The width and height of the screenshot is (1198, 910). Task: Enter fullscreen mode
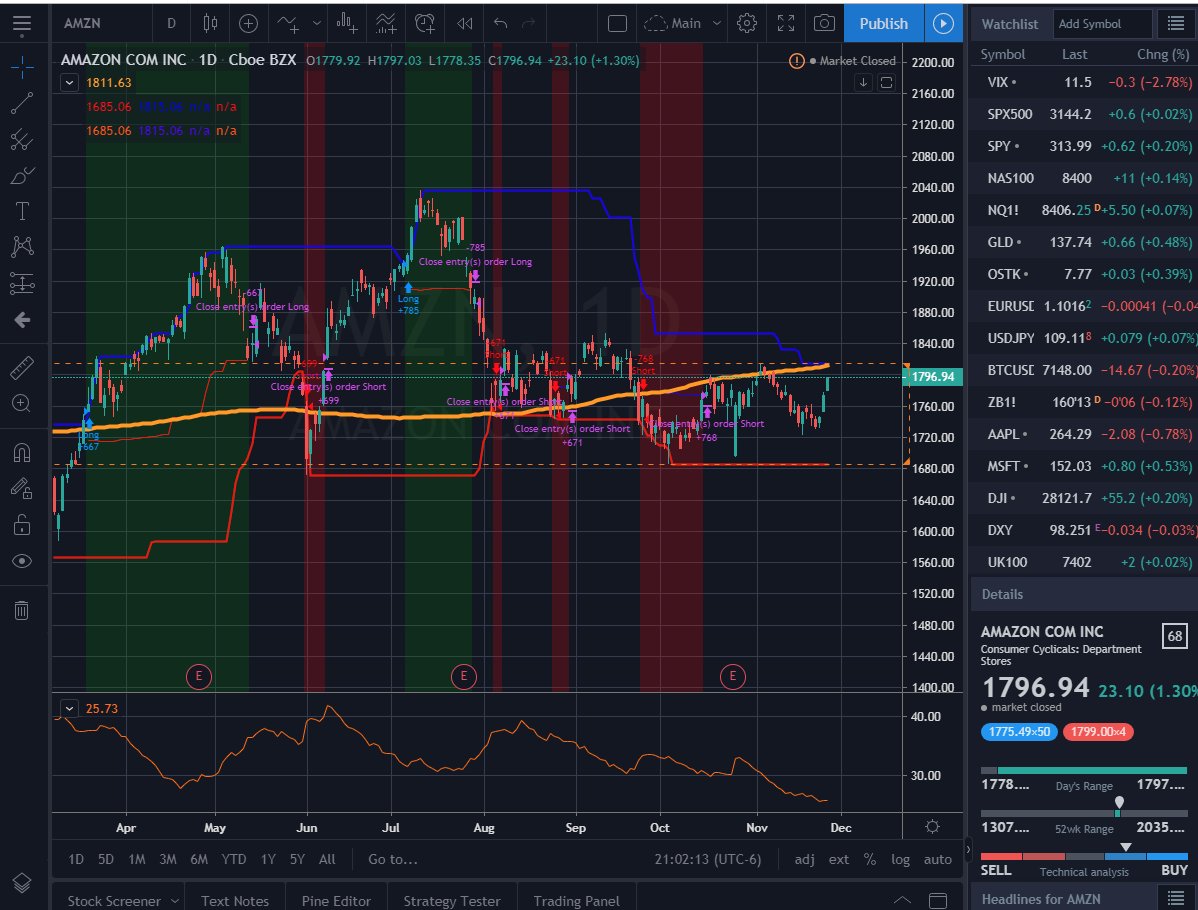pos(785,24)
